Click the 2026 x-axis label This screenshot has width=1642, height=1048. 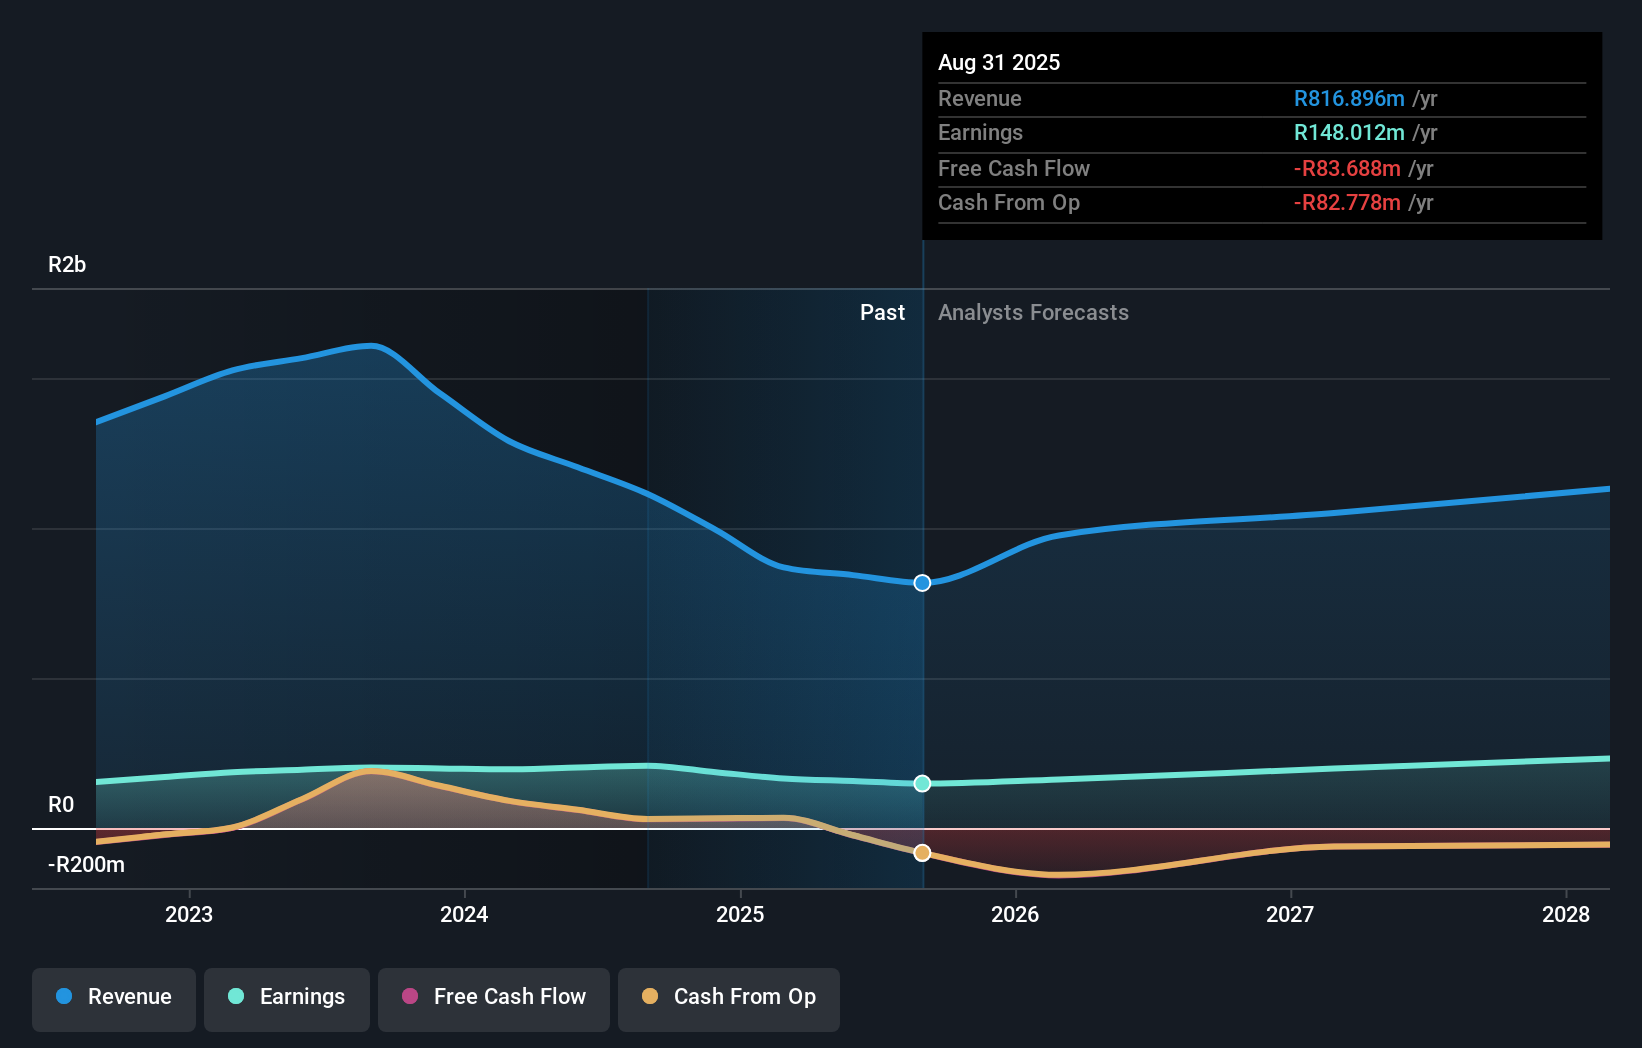pyautogui.click(x=1015, y=914)
